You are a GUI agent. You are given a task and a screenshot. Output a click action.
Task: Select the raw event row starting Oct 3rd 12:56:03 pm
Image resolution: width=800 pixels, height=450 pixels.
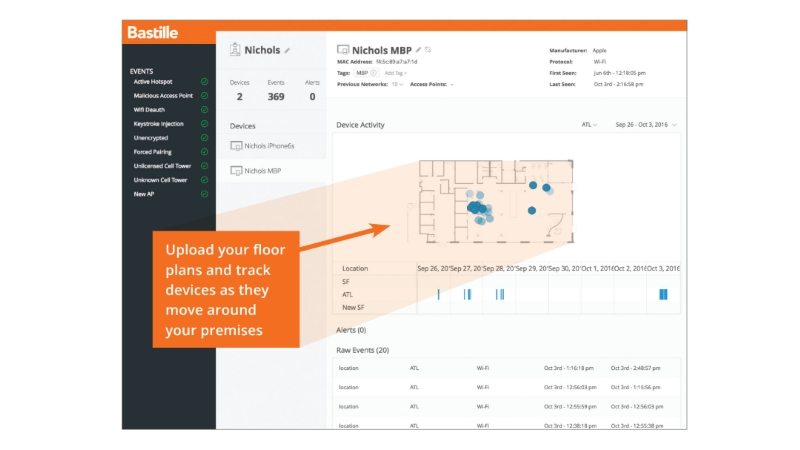(506, 387)
